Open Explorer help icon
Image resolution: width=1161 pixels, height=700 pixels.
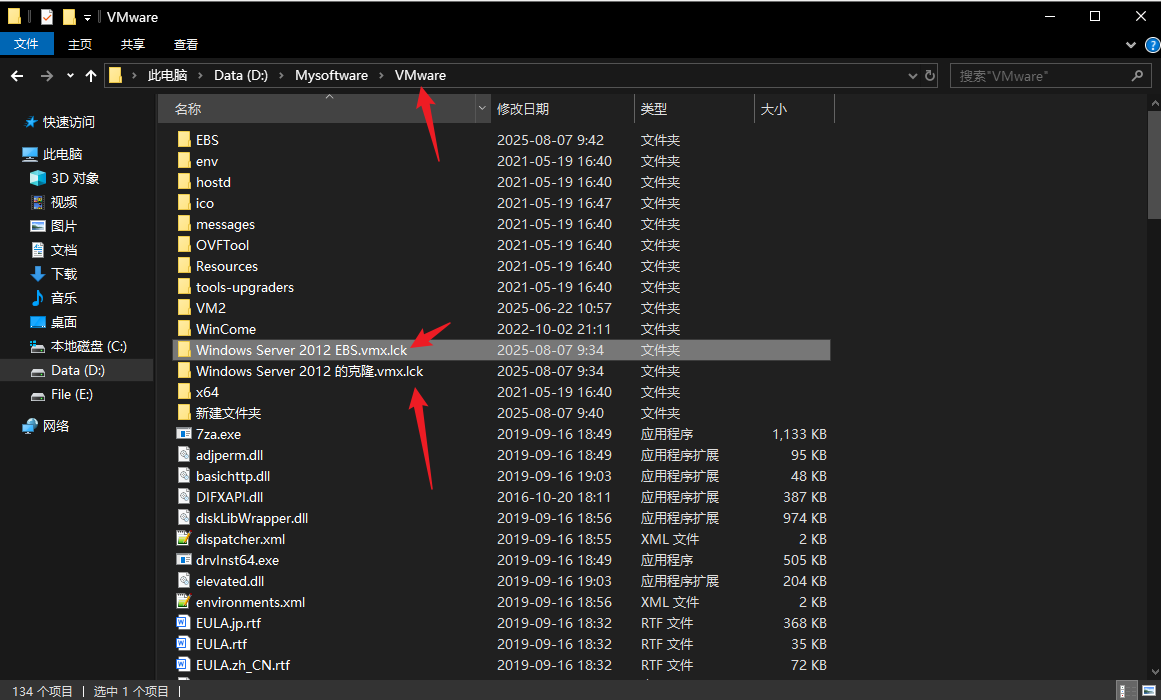tap(1153, 45)
